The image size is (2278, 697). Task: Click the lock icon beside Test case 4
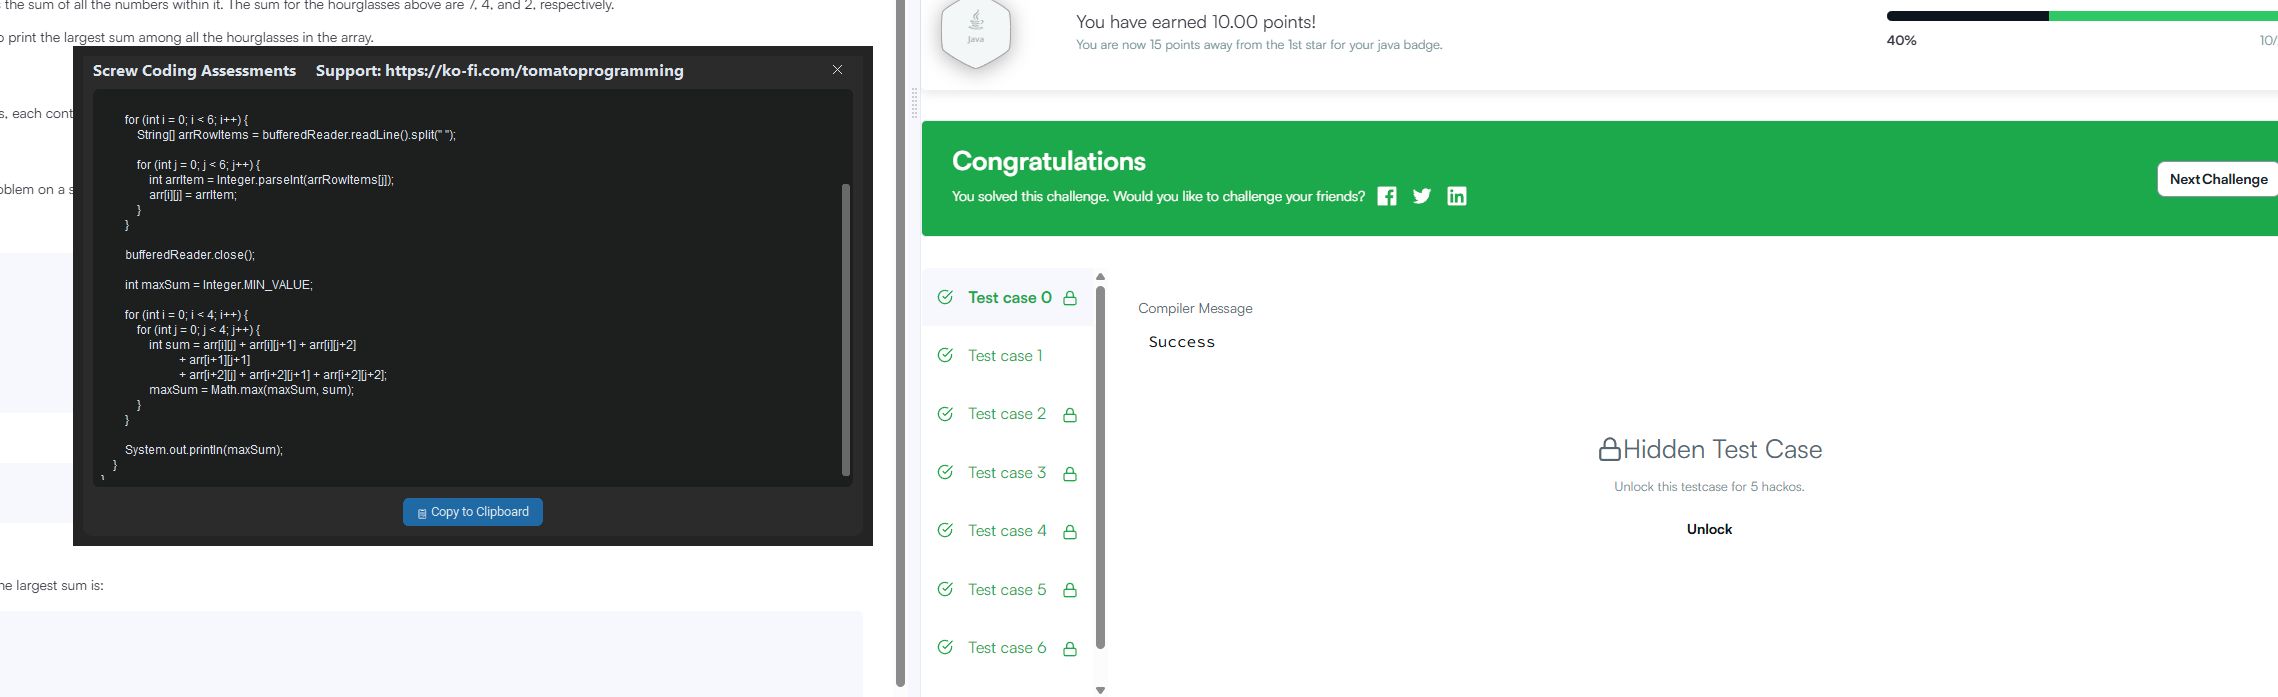point(1070,532)
